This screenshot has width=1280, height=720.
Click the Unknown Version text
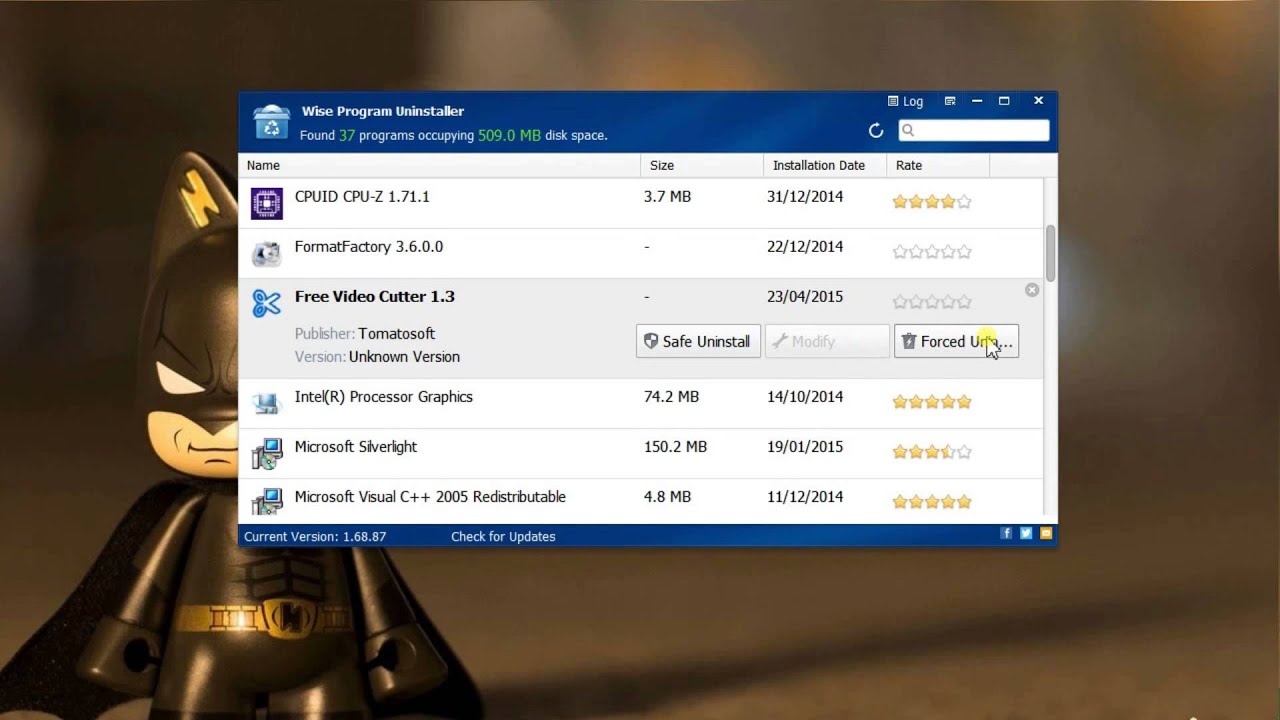coord(404,357)
